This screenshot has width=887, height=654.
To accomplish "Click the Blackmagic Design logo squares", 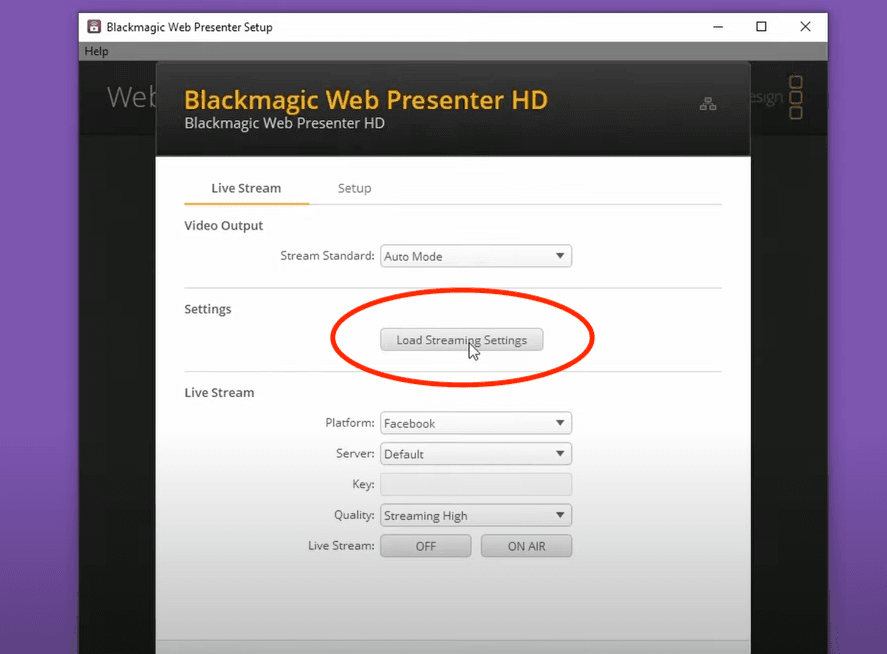I will pyautogui.click(x=796, y=97).
